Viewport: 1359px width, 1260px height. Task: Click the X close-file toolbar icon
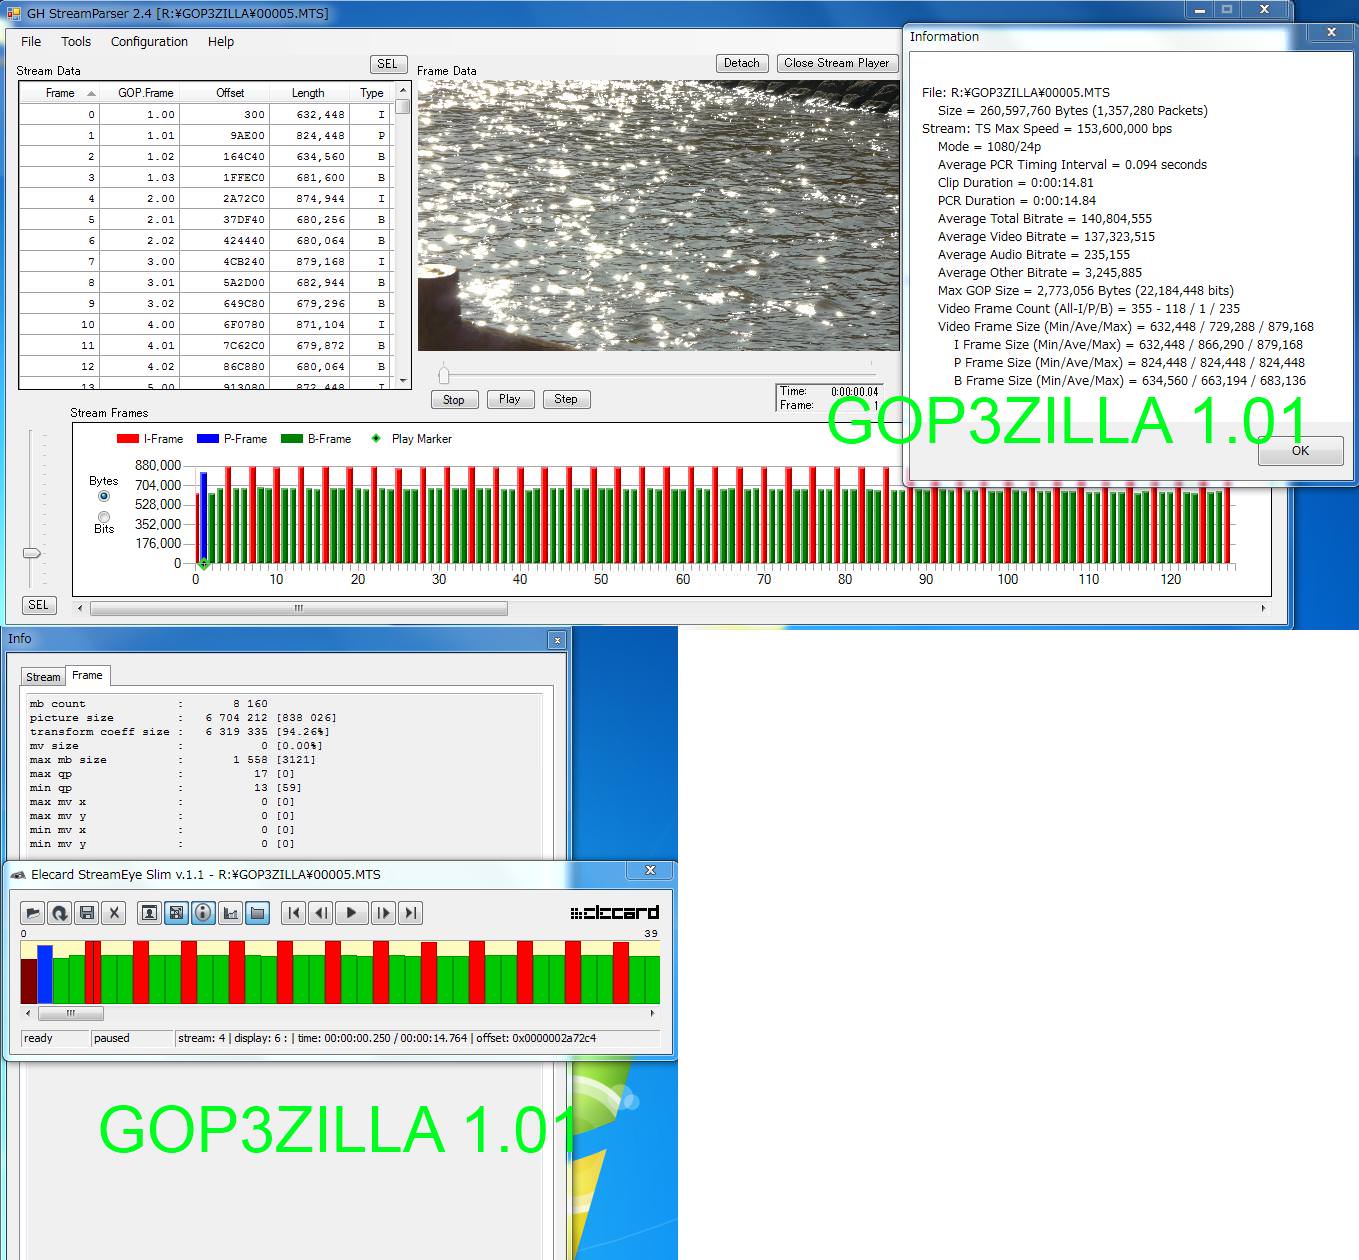click(114, 913)
